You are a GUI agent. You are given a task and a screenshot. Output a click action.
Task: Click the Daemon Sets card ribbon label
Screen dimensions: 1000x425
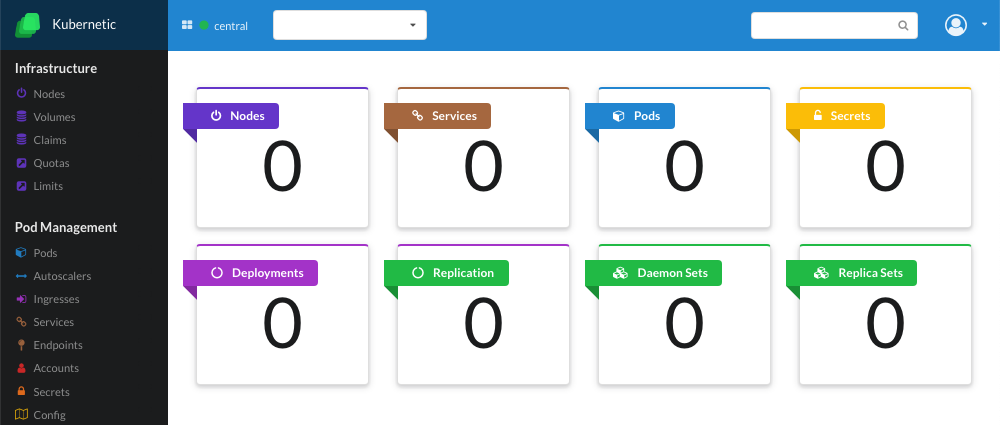coord(654,272)
